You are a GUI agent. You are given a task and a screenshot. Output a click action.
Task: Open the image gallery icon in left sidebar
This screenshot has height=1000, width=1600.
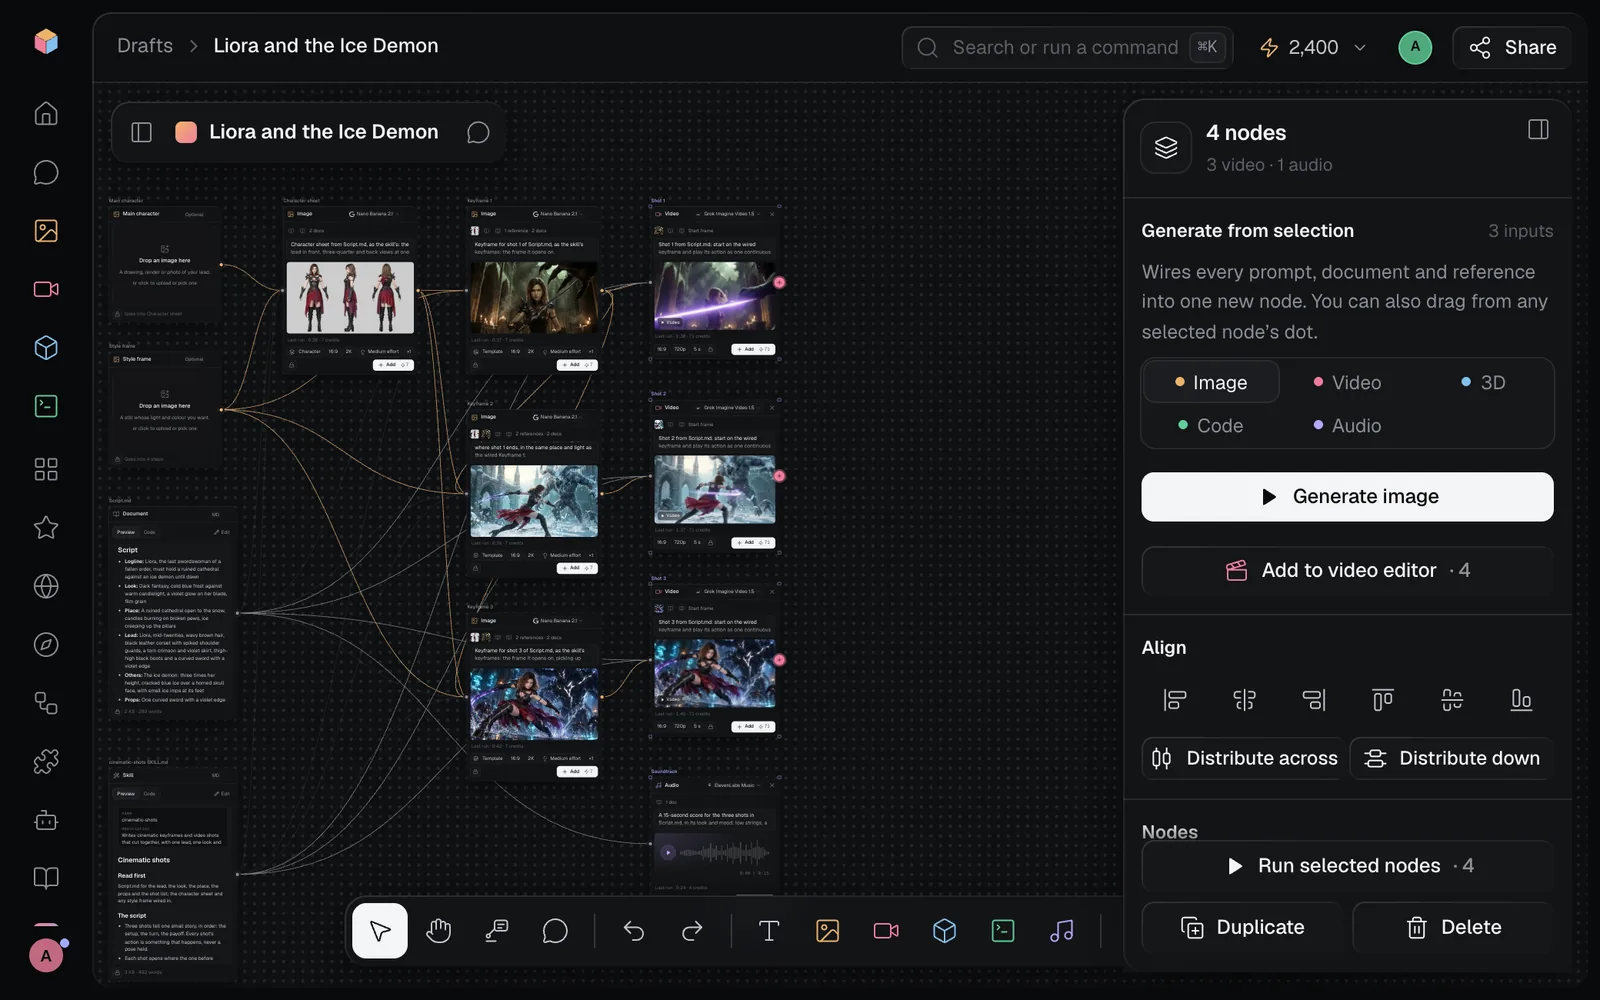coord(46,231)
